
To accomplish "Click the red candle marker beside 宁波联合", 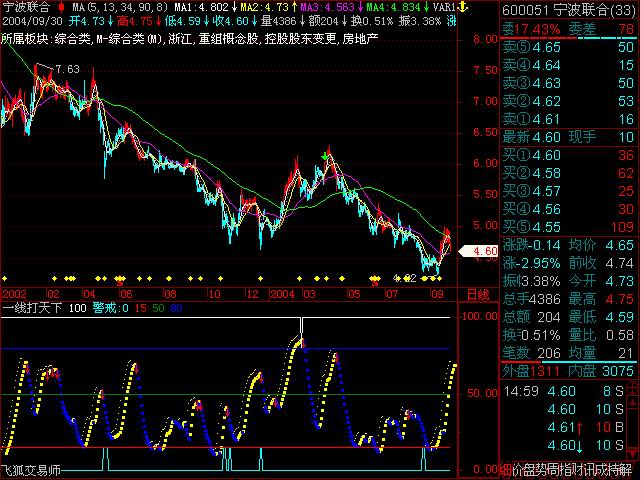I will (x=62, y=7).
